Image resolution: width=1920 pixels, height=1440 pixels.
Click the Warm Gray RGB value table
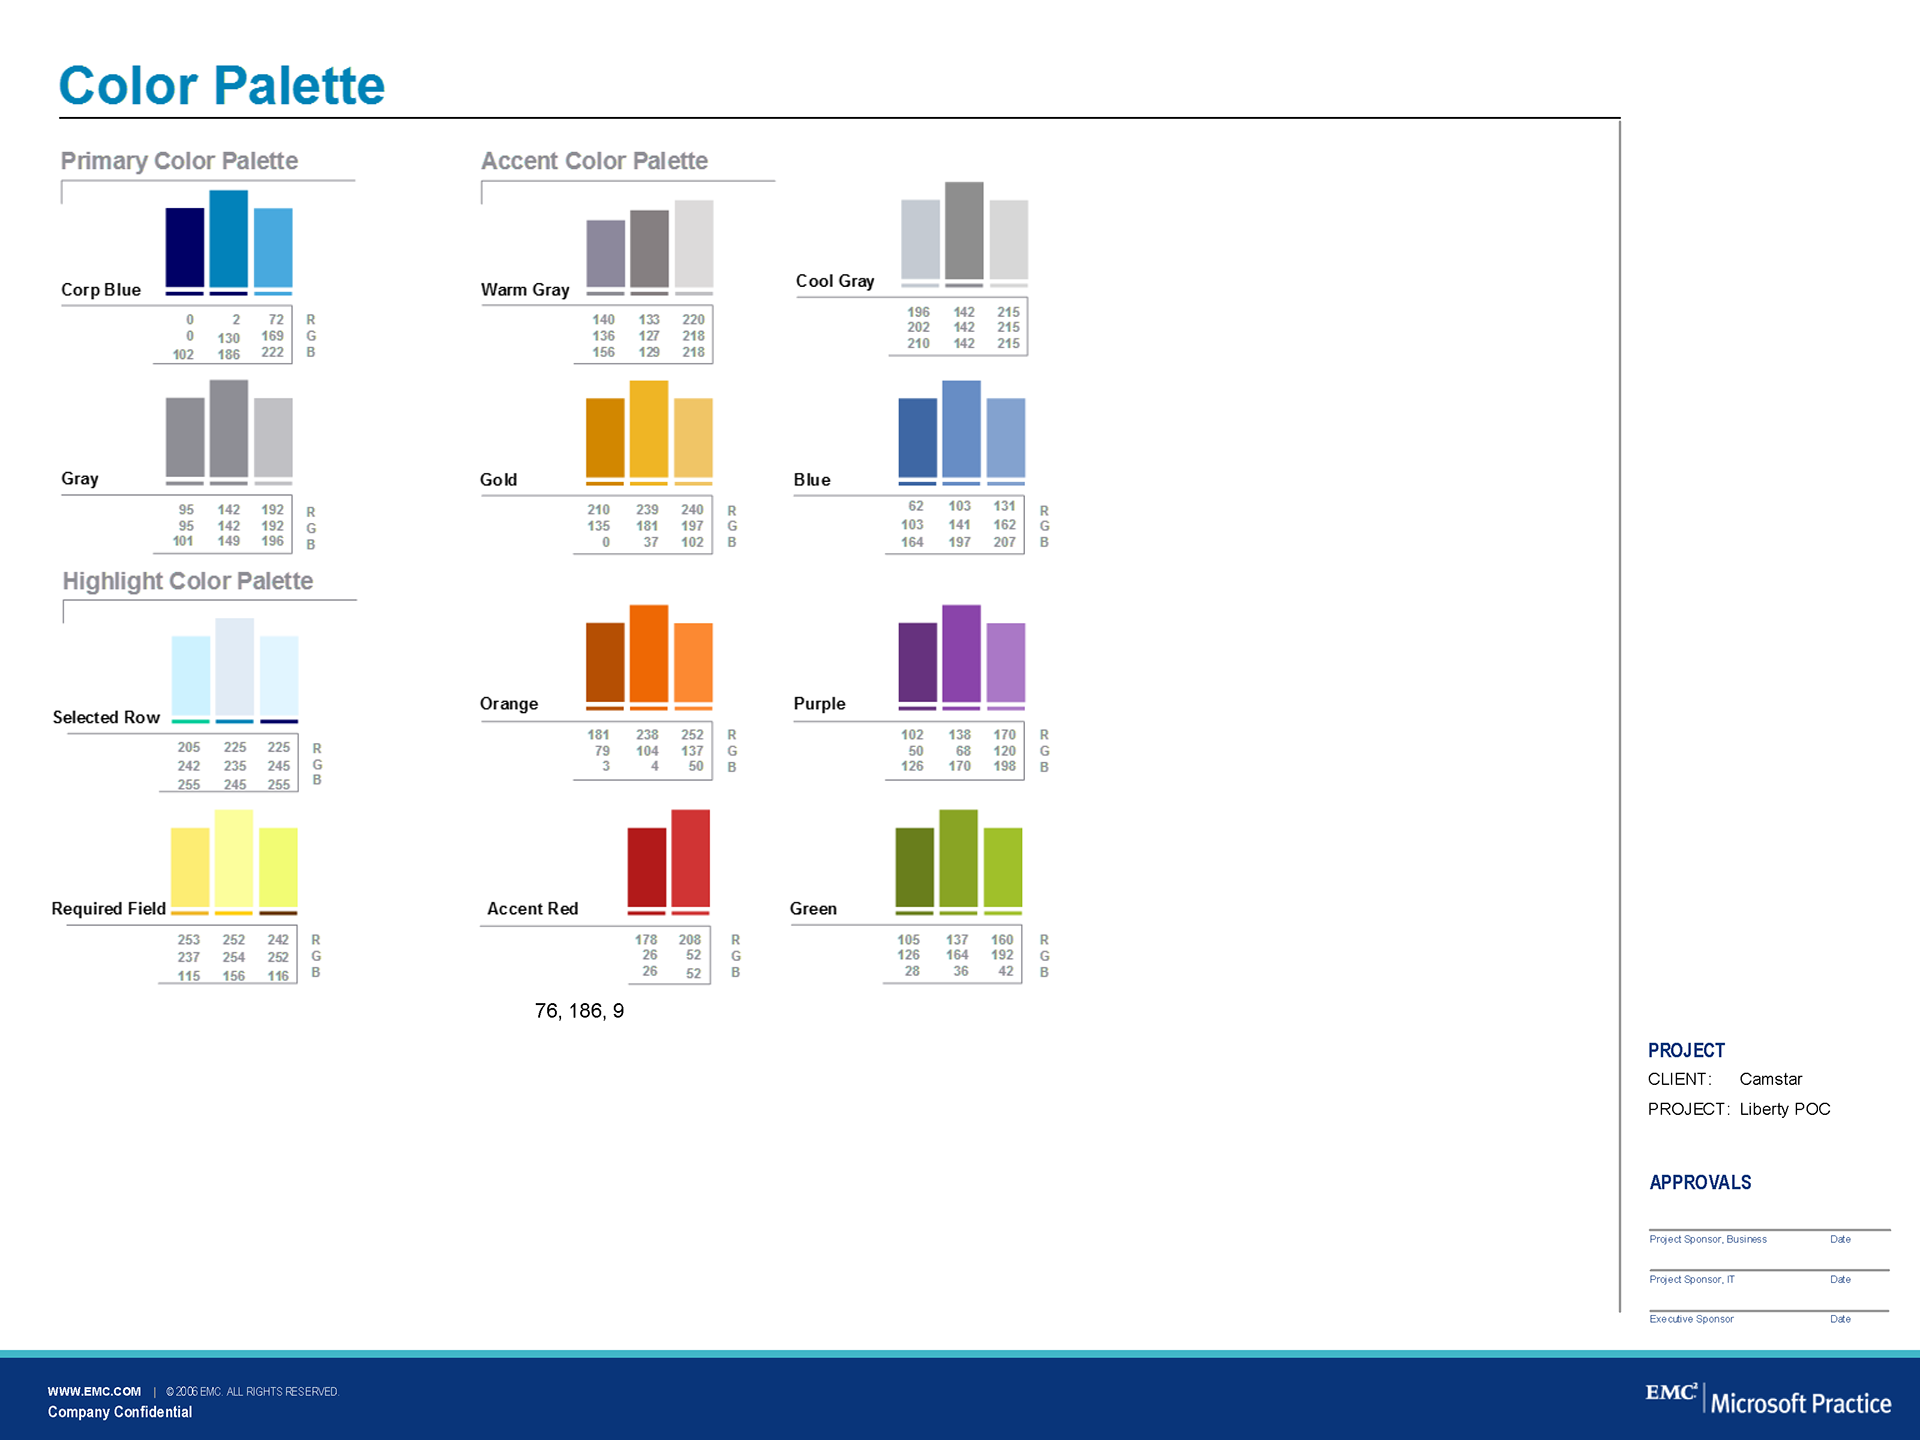[648, 336]
